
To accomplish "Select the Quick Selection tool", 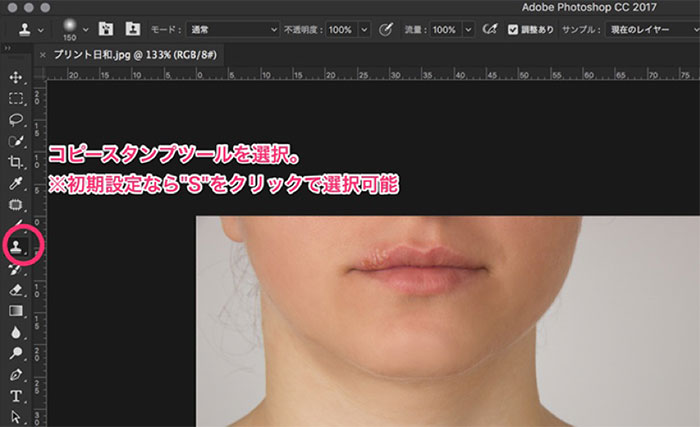I will pos(16,141).
